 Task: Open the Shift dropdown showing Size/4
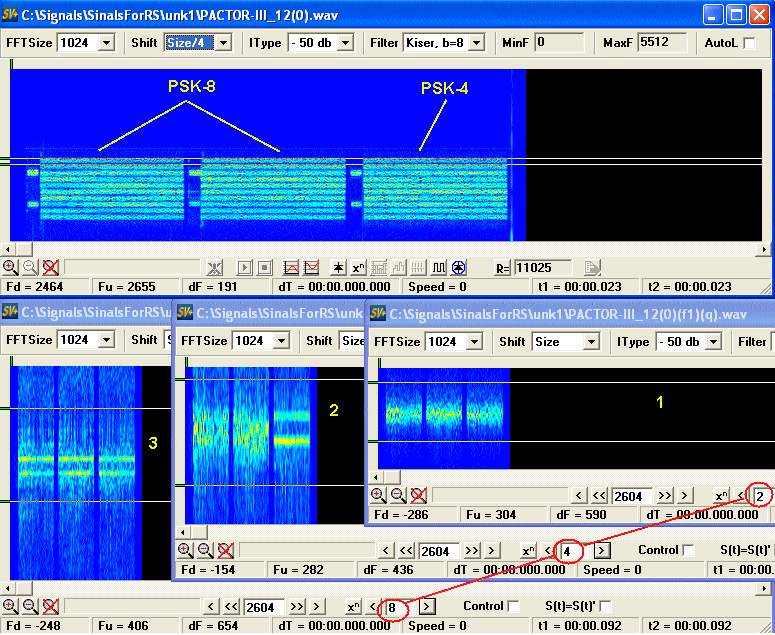[224, 42]
